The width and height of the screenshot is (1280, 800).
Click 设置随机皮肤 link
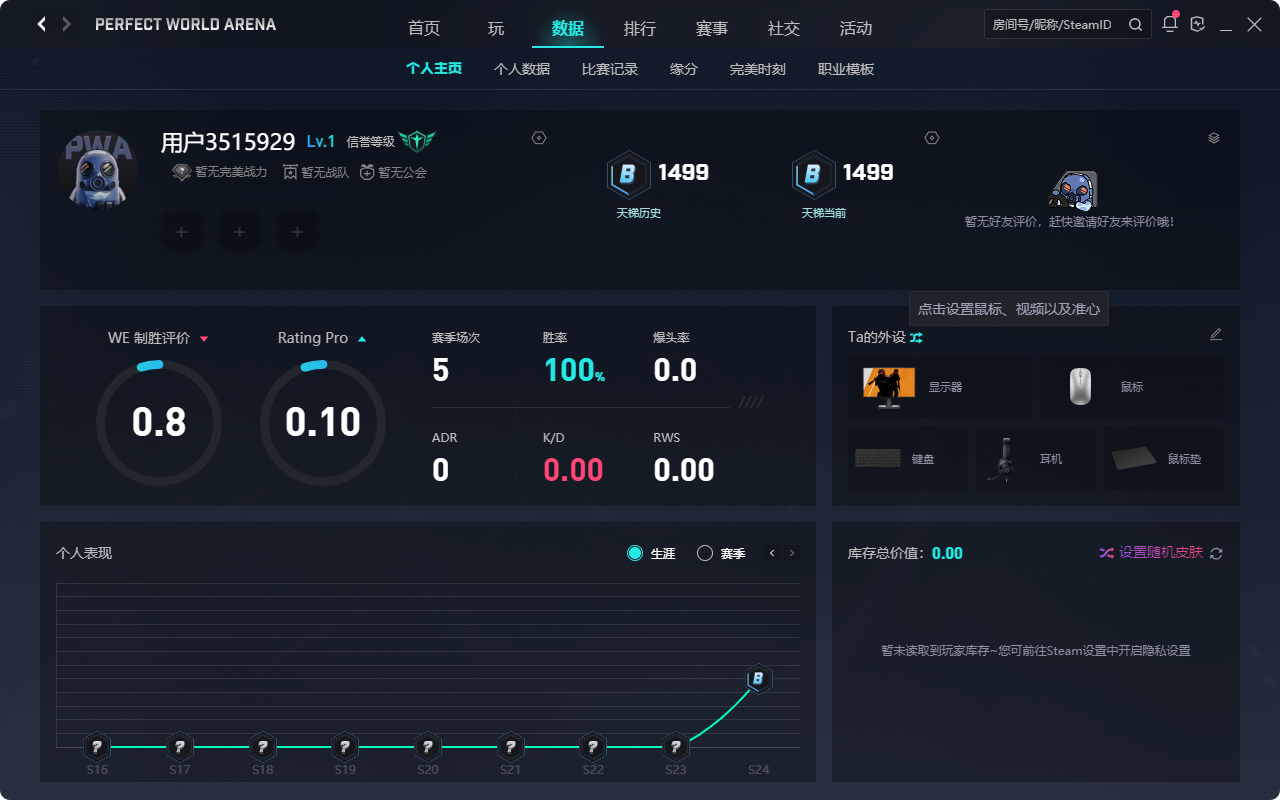pos(1160,552)
